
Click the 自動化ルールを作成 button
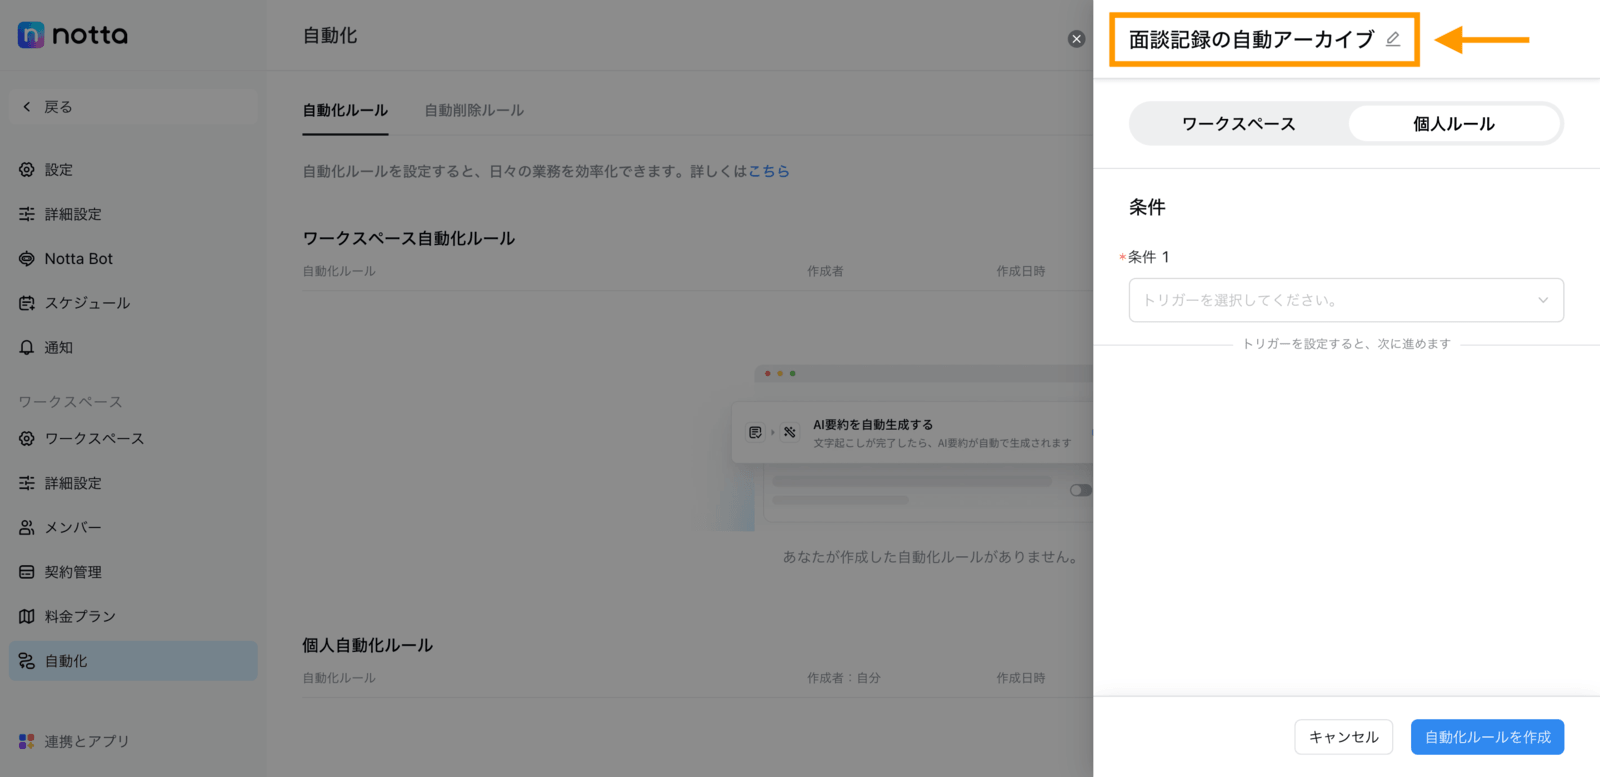click(x=1488, y=737)
